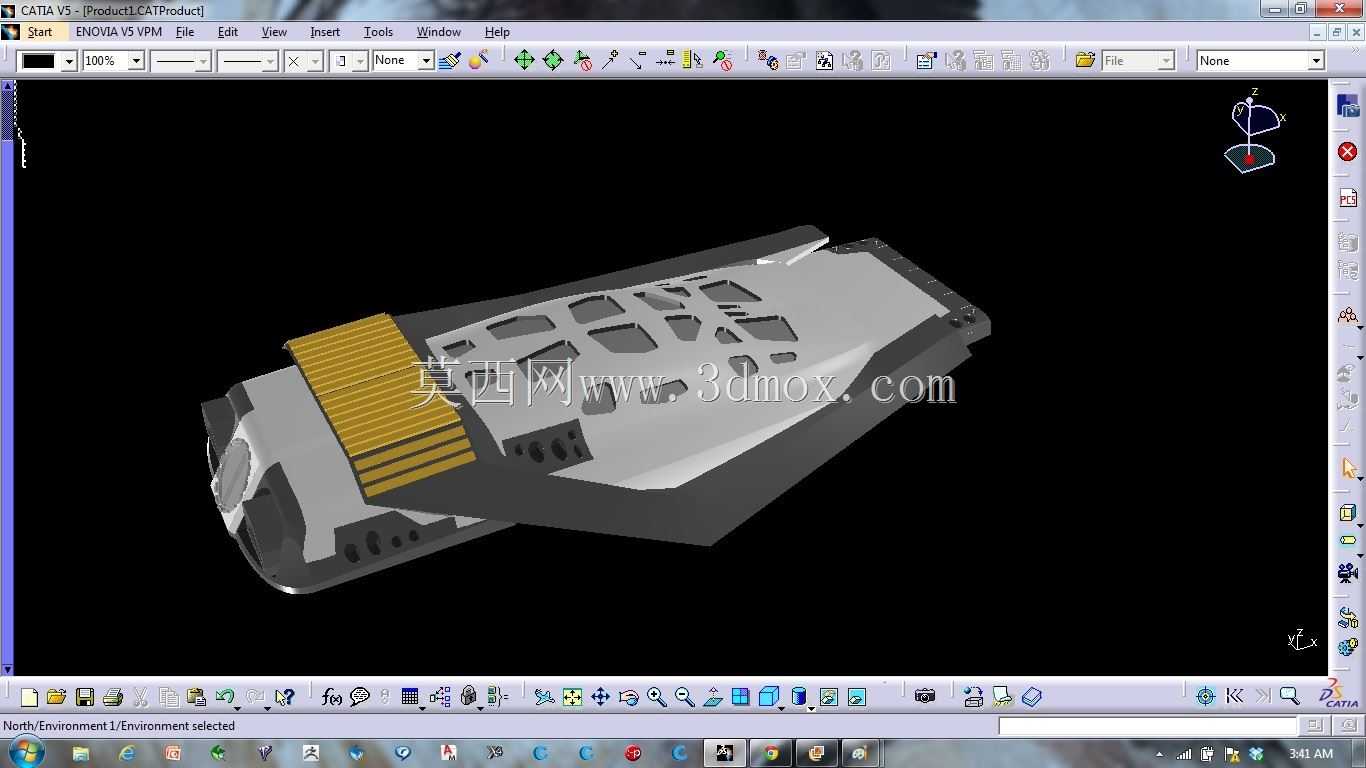This screenshot has height=768, width=1366.
Task: Click the Normal View icon
Action: (x=713, y=697)
